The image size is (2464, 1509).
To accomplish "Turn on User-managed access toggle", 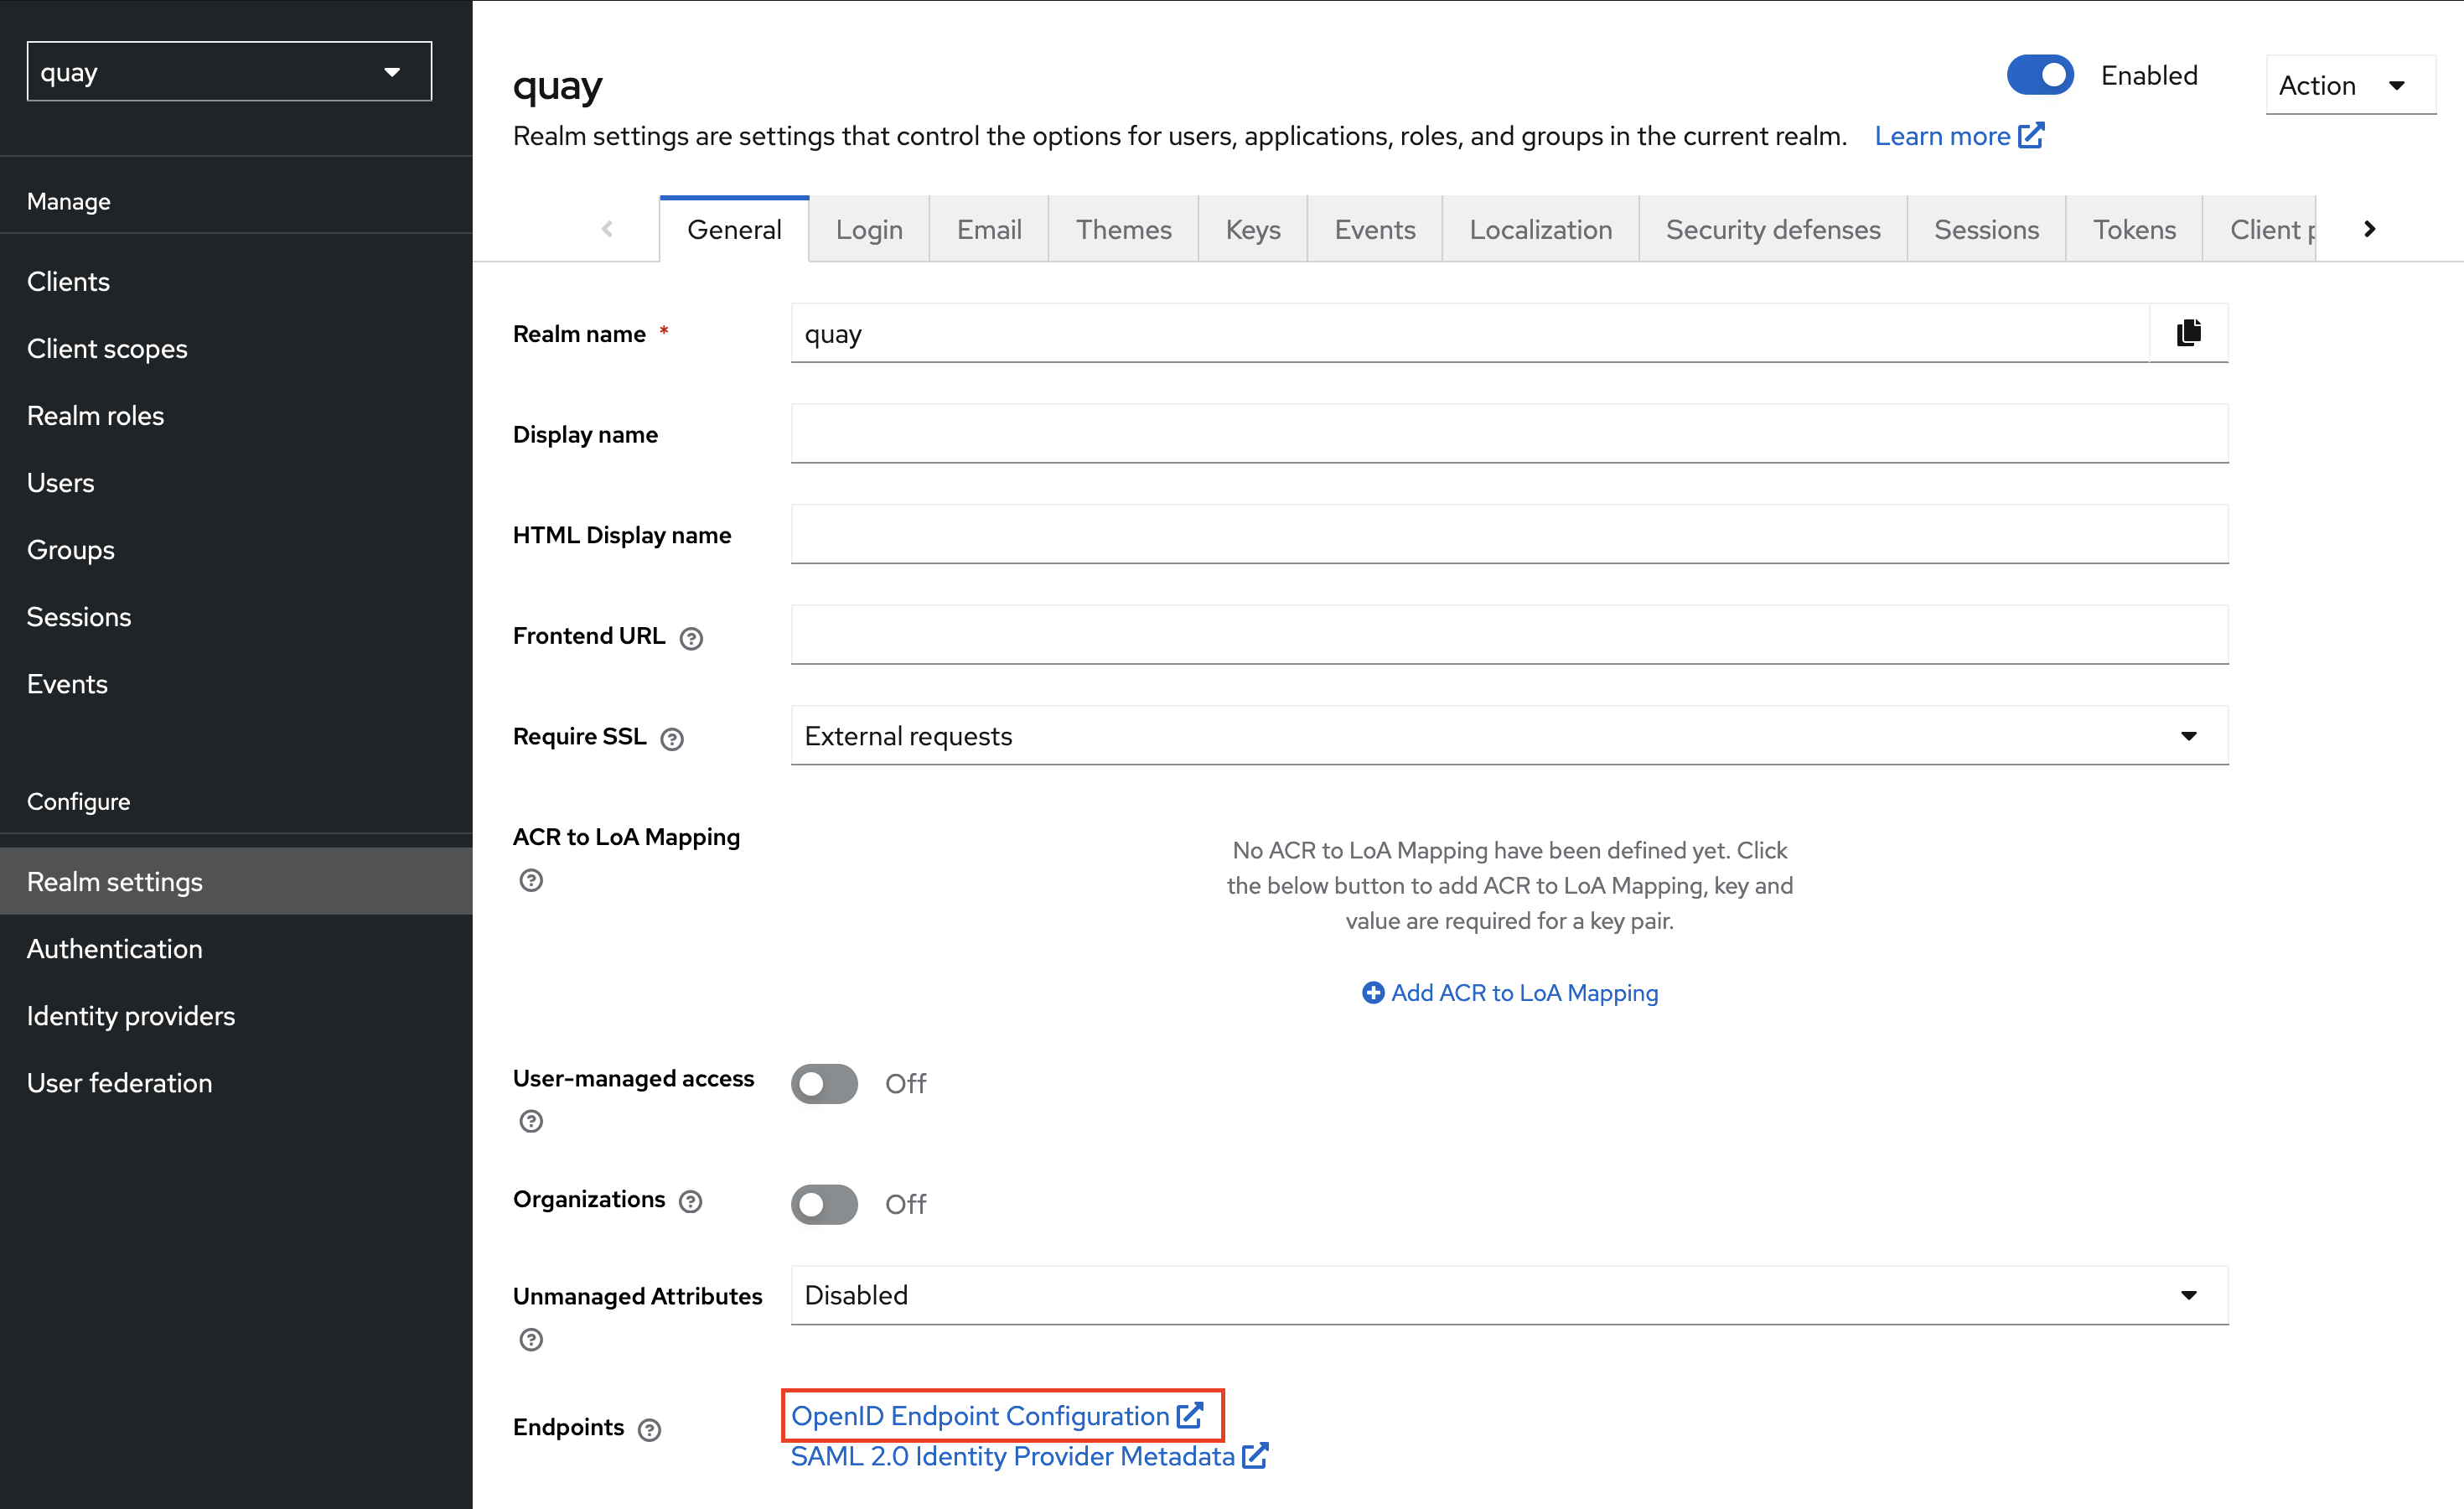I will [824, 1083].
